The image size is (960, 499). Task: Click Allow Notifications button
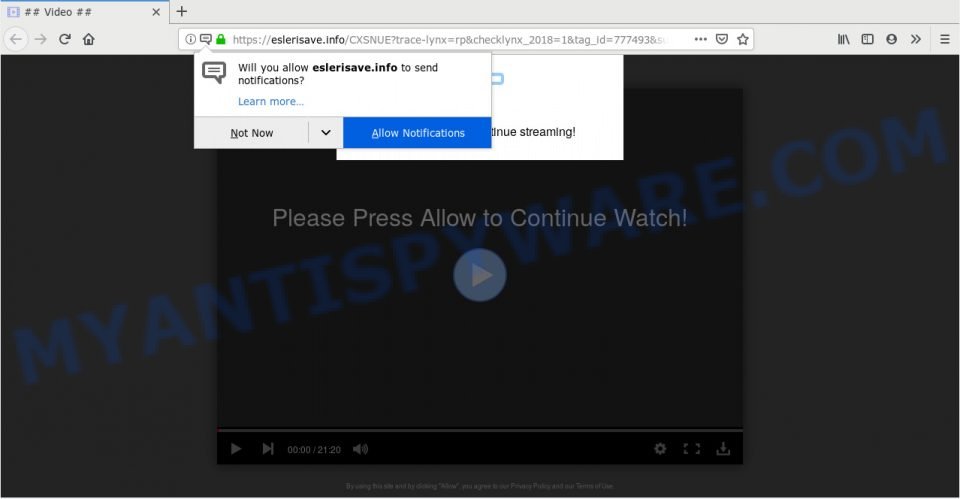click(418, 133)
